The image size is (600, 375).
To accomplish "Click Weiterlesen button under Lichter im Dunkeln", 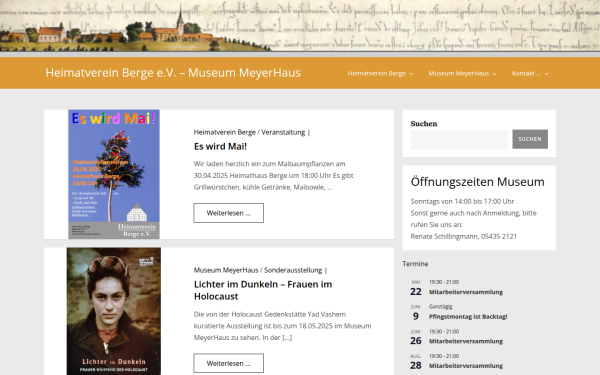I will 228,363.
